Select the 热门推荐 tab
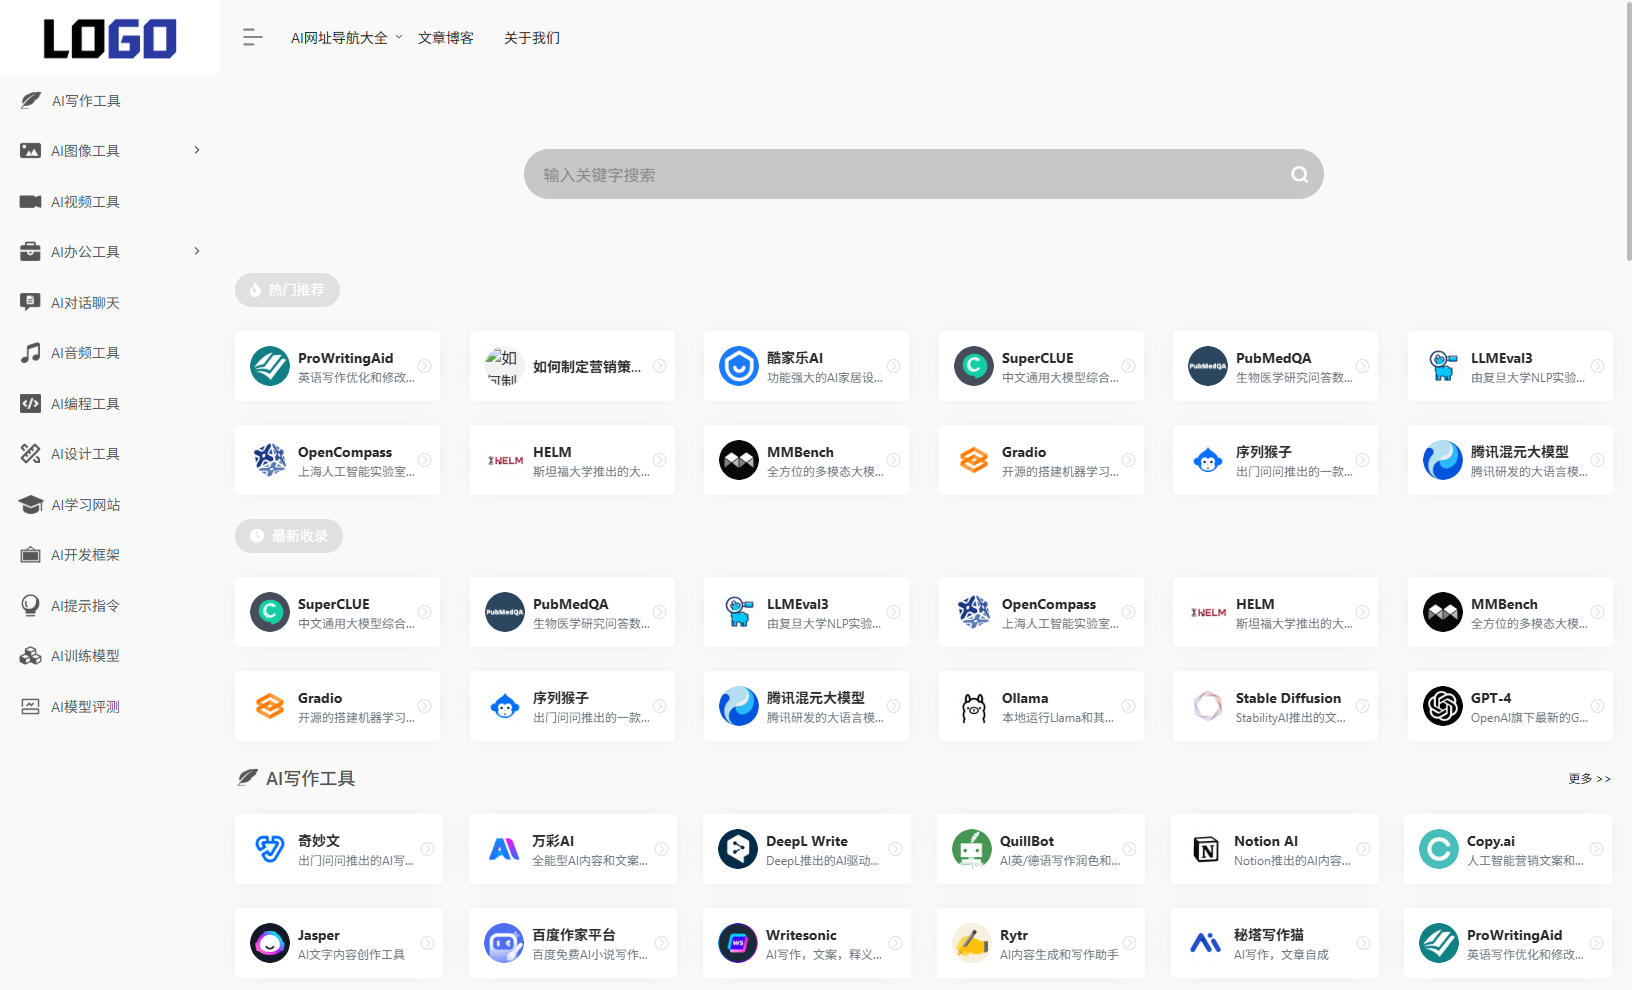The width and height of the screenshot is (1632, 990). point(287,290)
